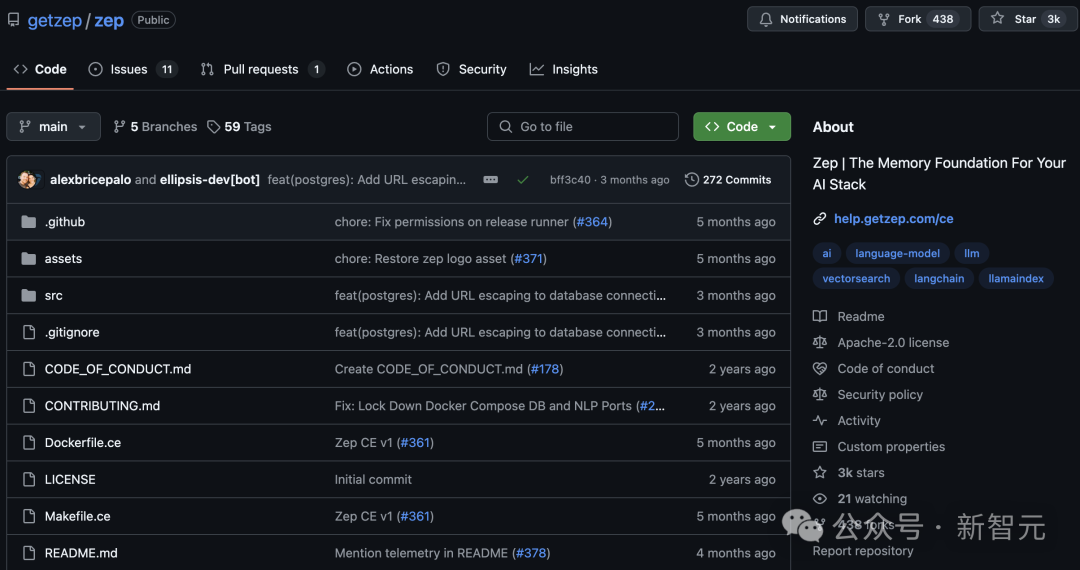Click the folder icon next to src
The height and width of the screenshot is (570, 1080).
tap(28, 295)
